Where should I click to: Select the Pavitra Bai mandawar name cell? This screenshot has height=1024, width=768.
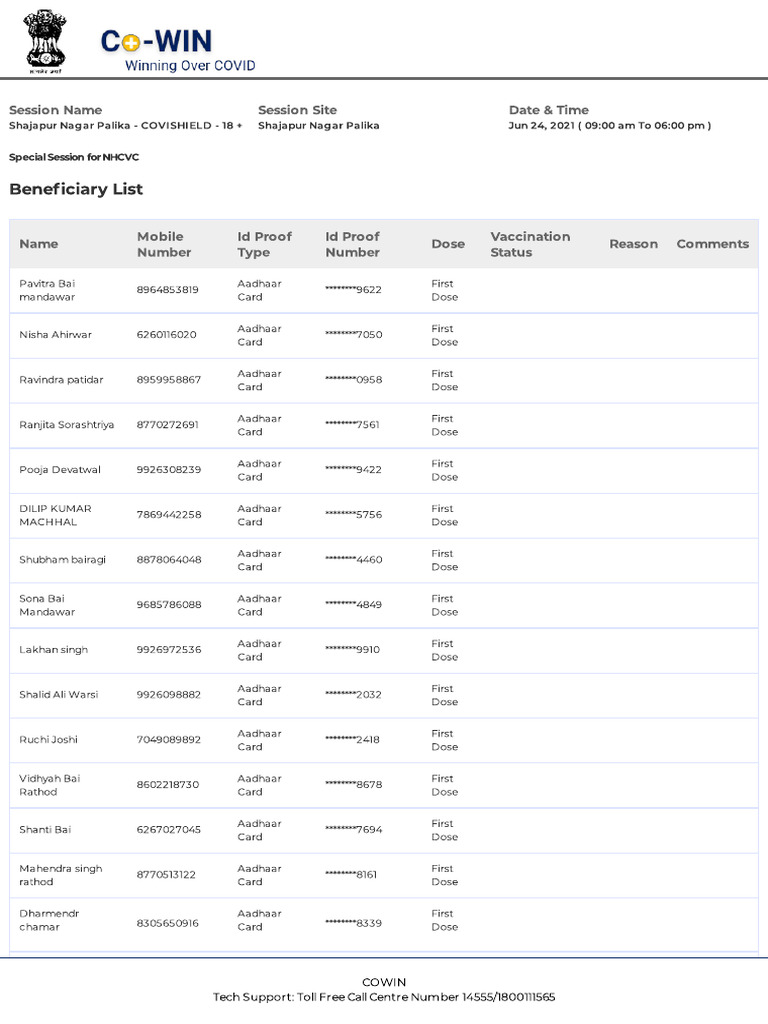47,290
